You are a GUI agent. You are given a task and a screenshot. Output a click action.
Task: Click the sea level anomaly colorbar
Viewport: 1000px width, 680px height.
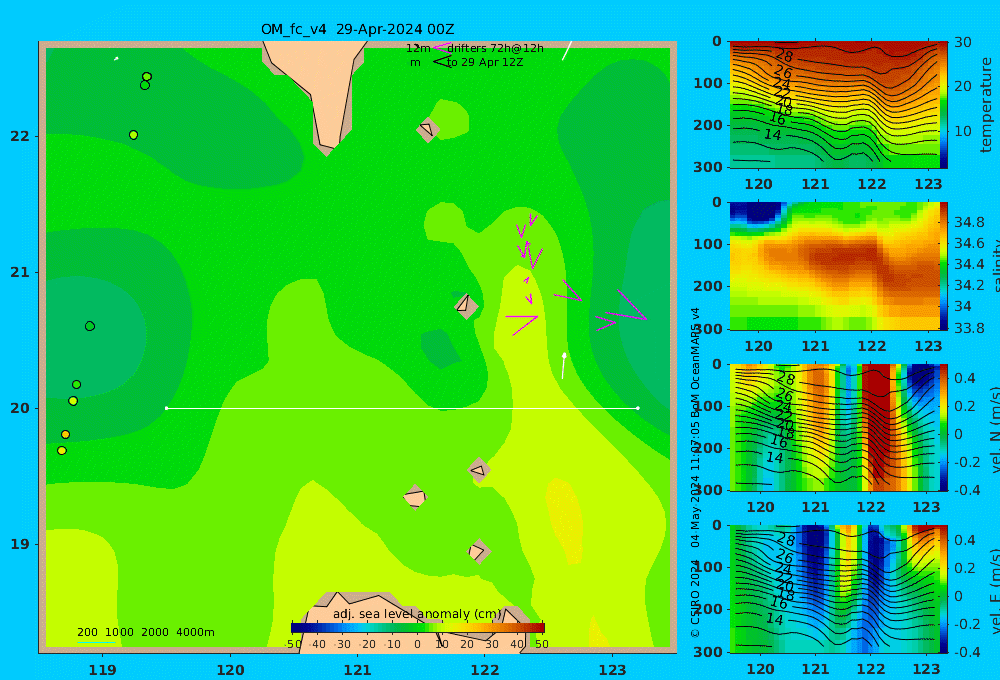tap(418, 628)
